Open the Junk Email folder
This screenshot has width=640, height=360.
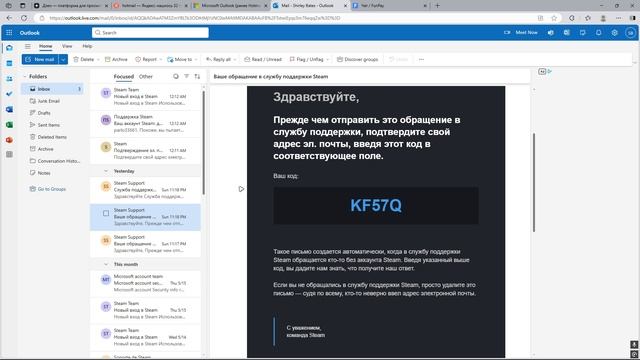click(x=45, y=101)
